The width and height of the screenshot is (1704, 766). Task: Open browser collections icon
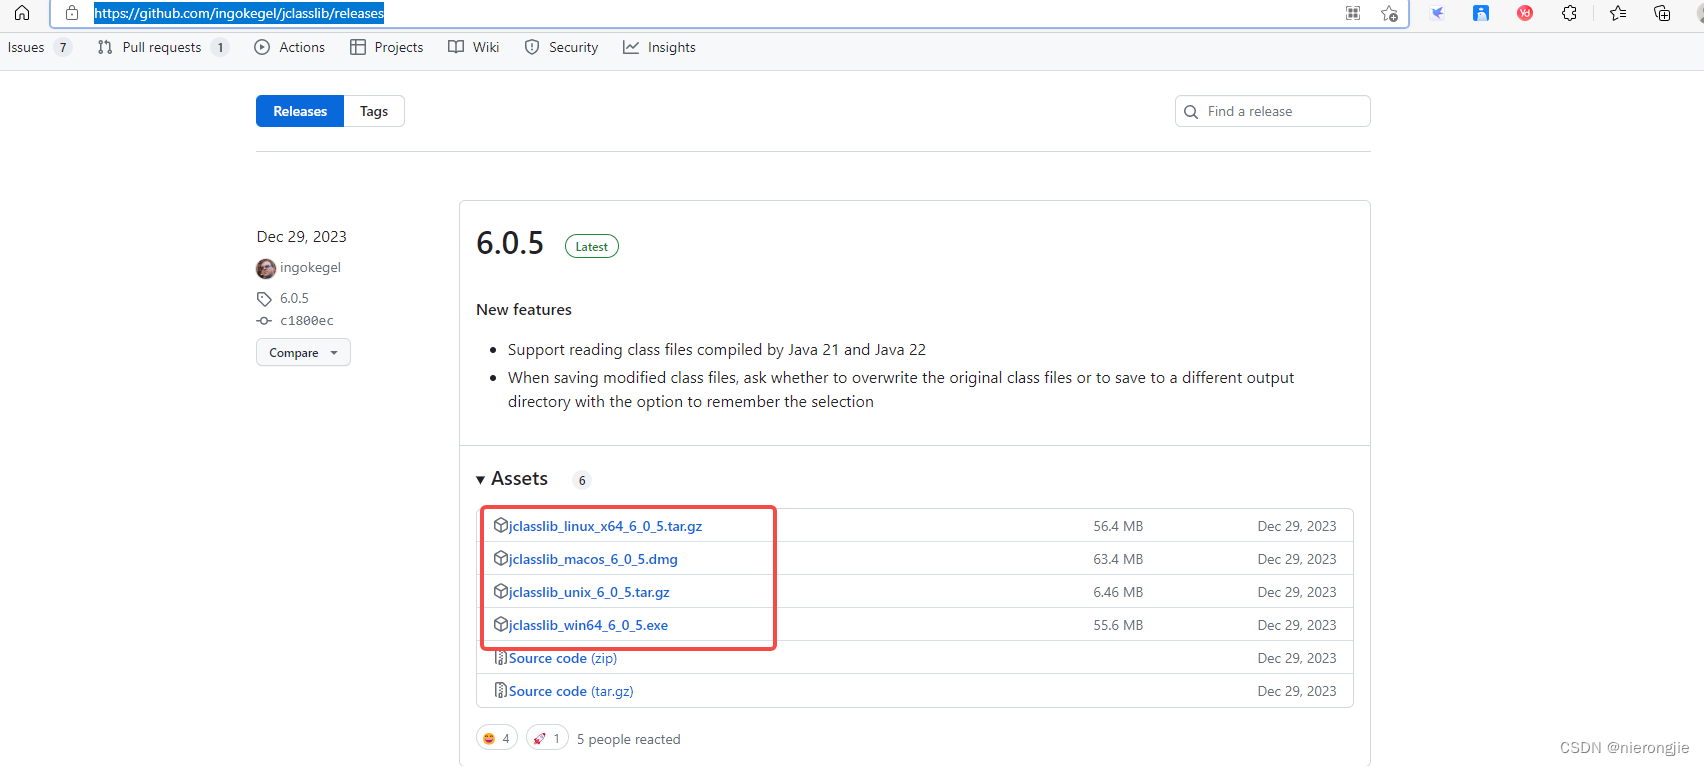[1662, 13]
